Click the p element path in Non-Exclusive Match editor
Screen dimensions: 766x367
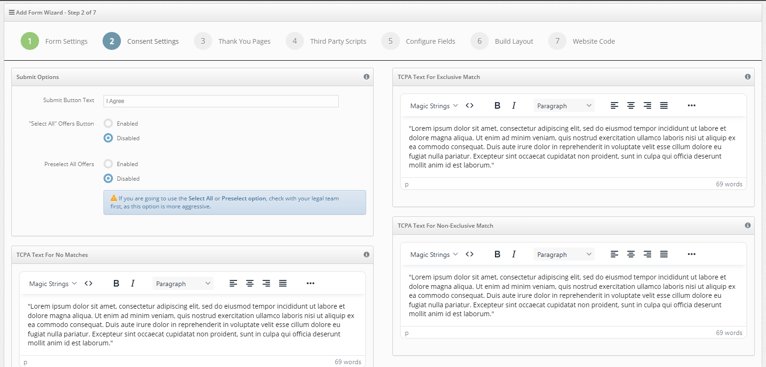(x=406, y=333)
